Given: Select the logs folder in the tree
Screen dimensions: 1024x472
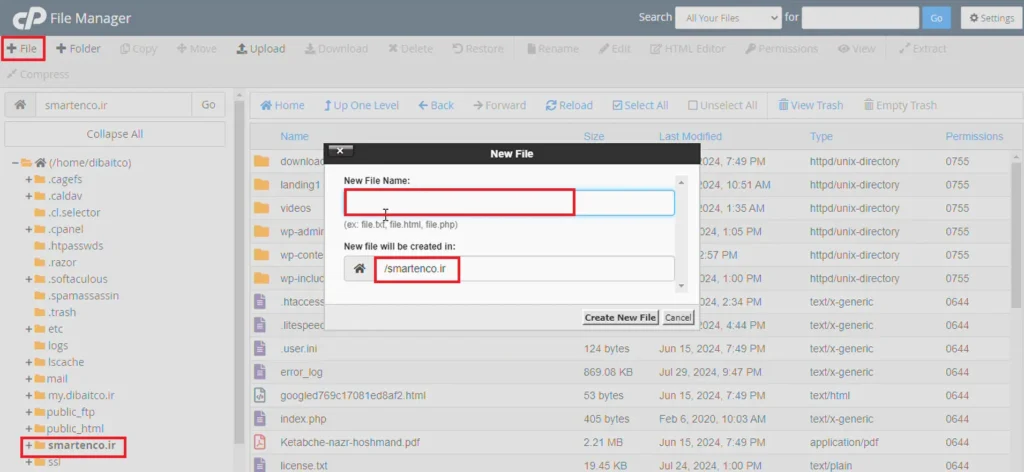Looking at the screenshot, I should tap(57, 345).
